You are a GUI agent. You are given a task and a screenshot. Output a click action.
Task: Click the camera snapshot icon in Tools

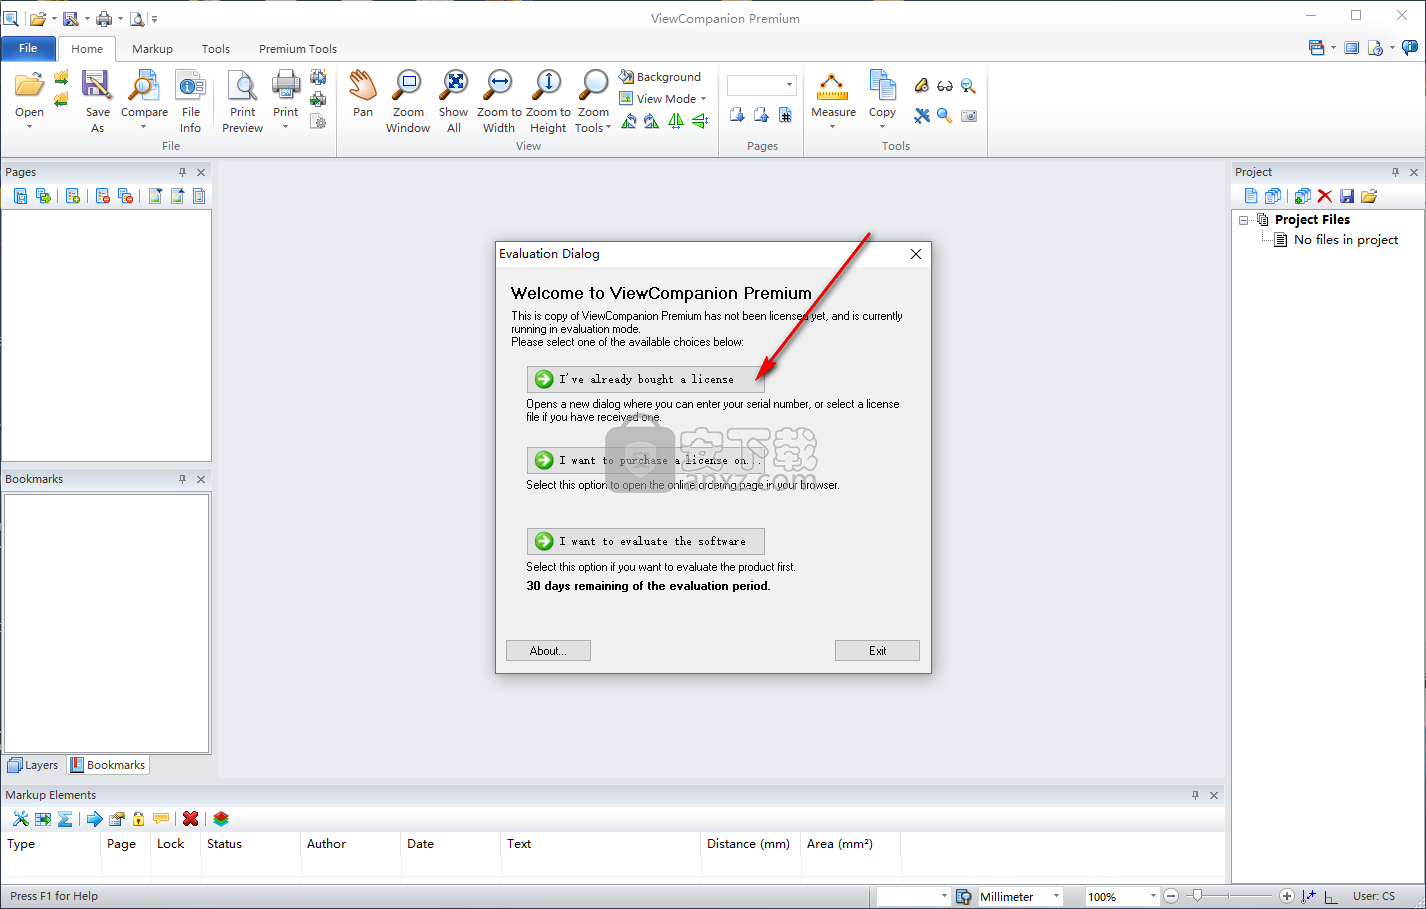[x=969, y=116]
